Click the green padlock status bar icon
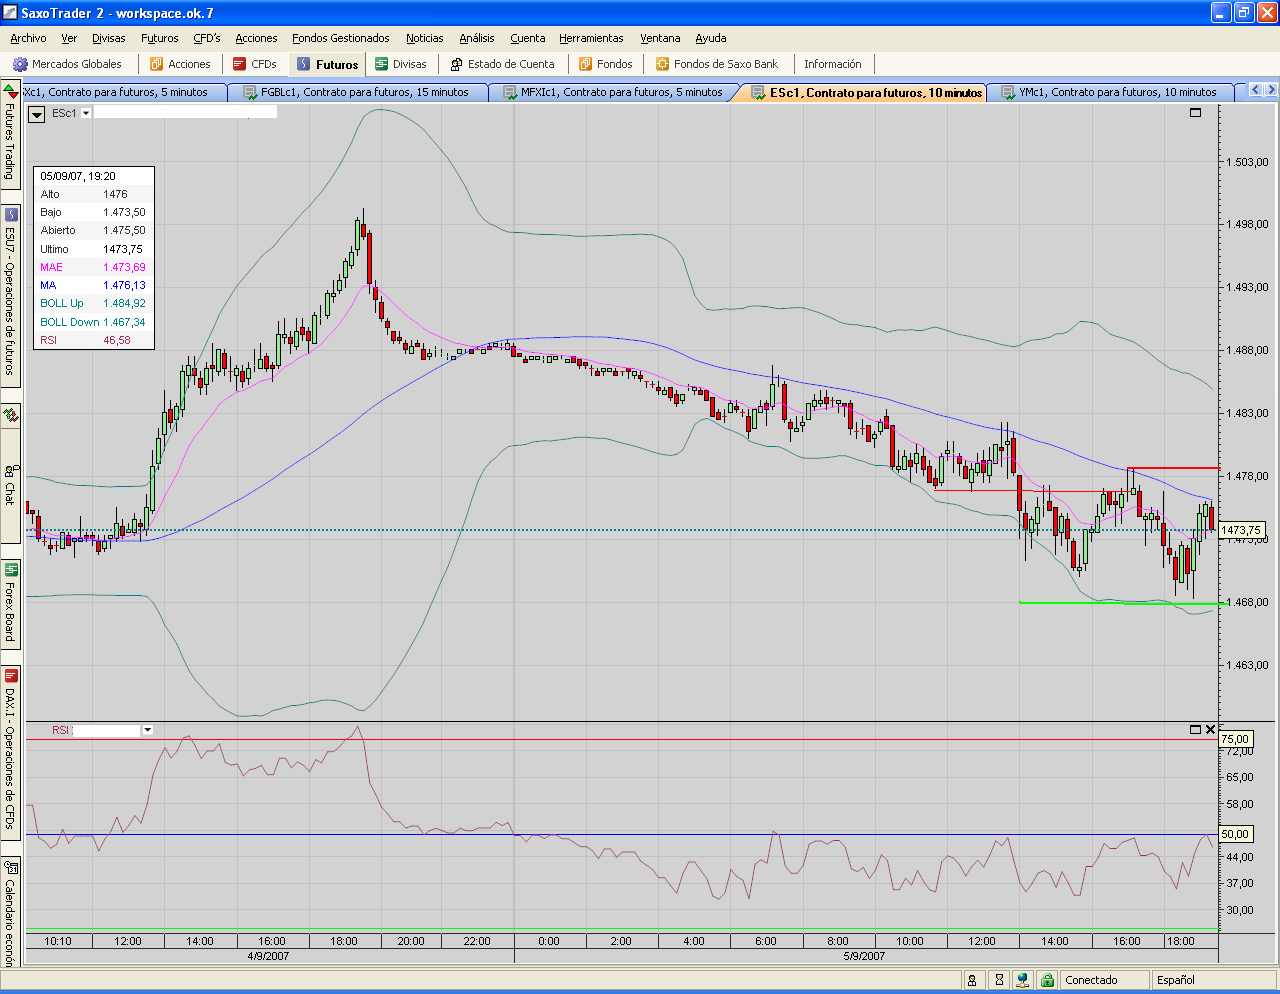 (1046, 980)
